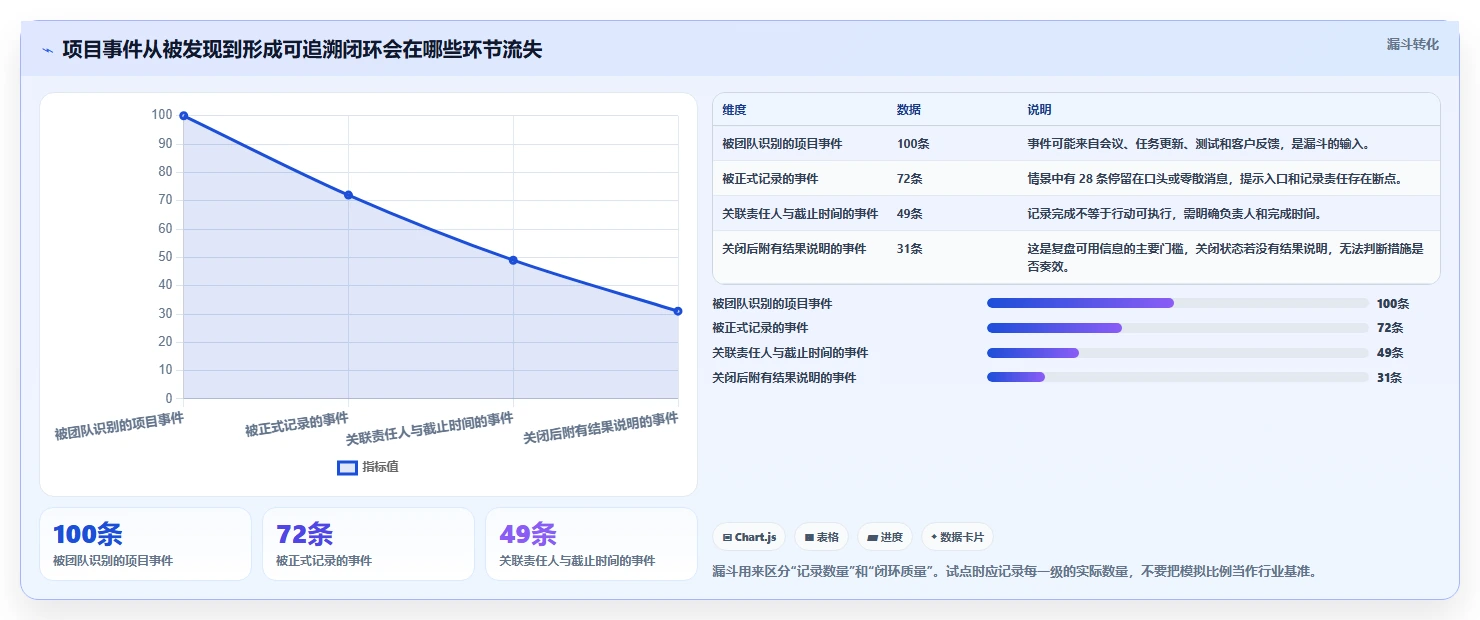Click the Chart.js chip
Viewport: 1480px width, 620px height.
[749, 537]
